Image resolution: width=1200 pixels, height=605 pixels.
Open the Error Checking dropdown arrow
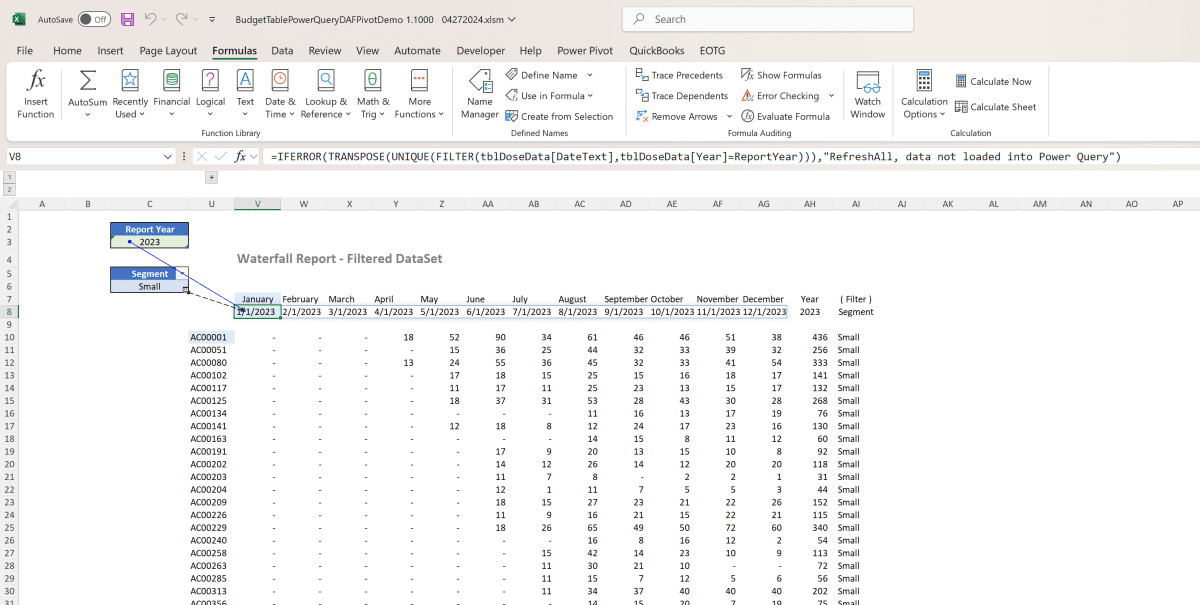tap(831, 96)
